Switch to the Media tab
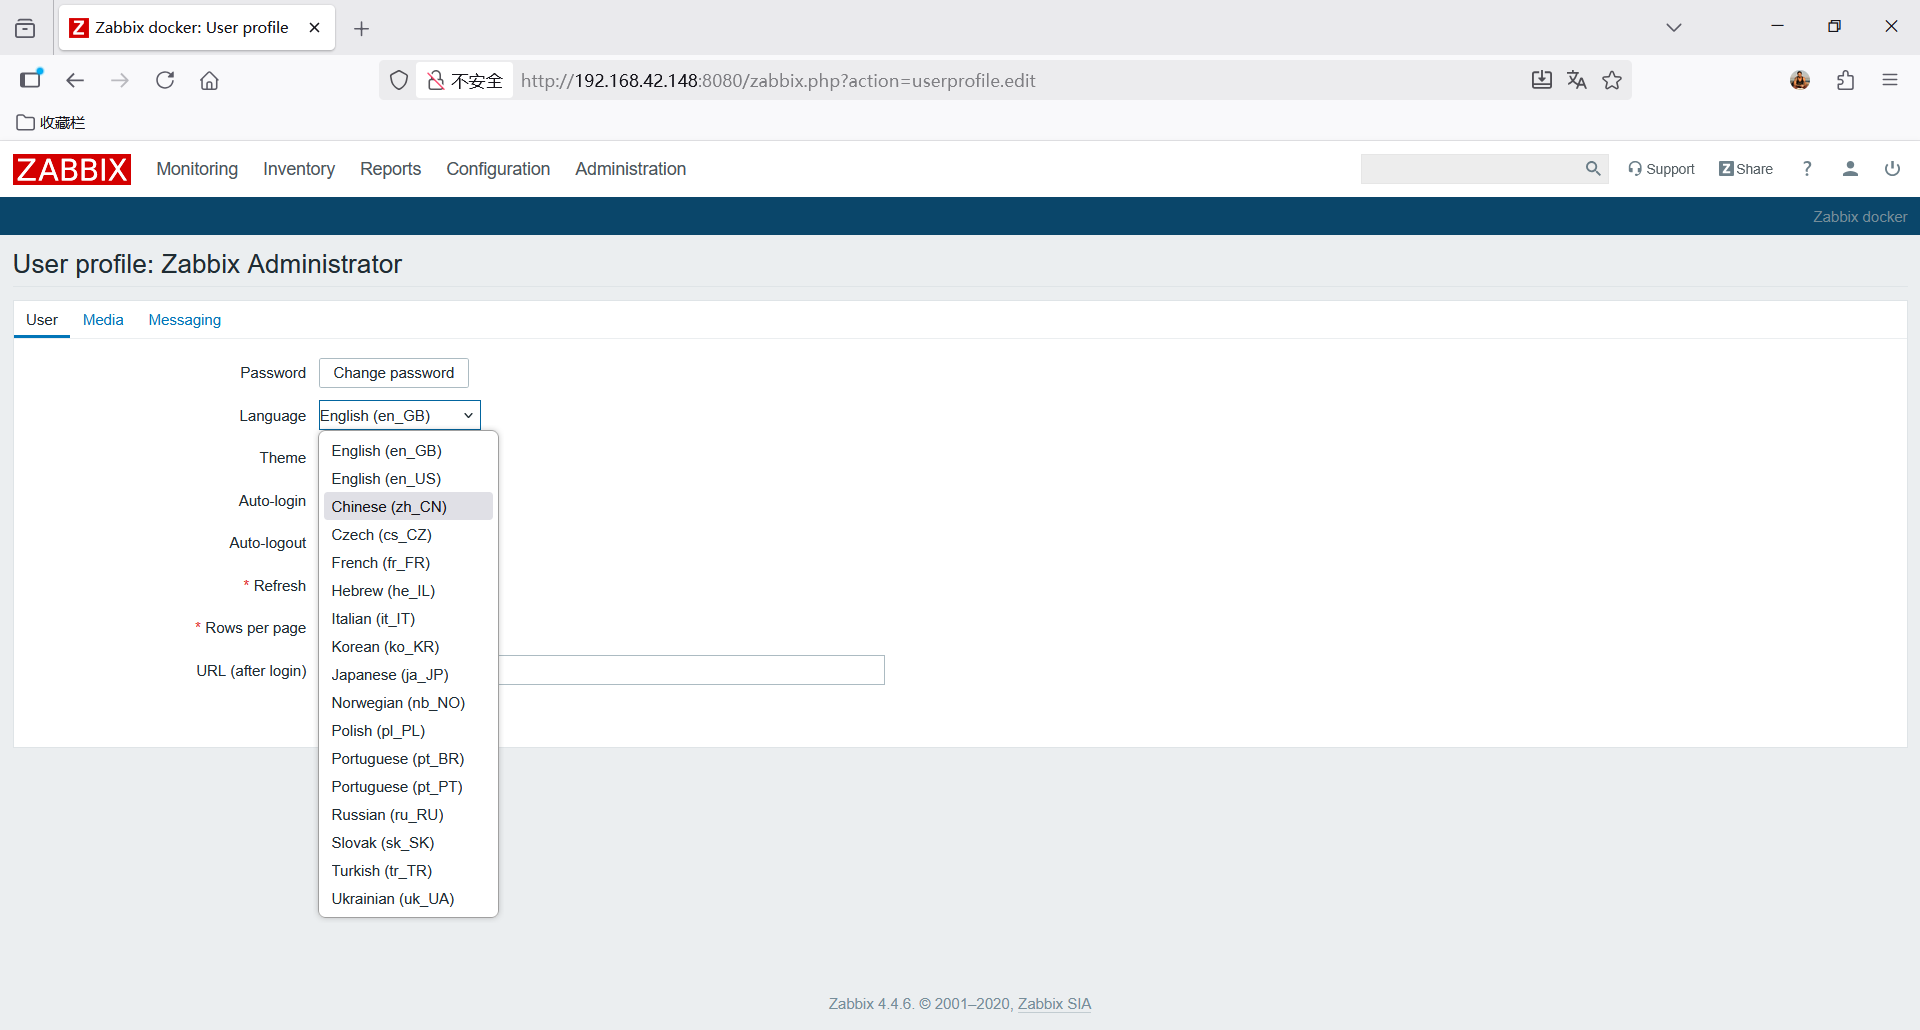The width and height of the screenshot is (1920, 1030). [103, 320]
